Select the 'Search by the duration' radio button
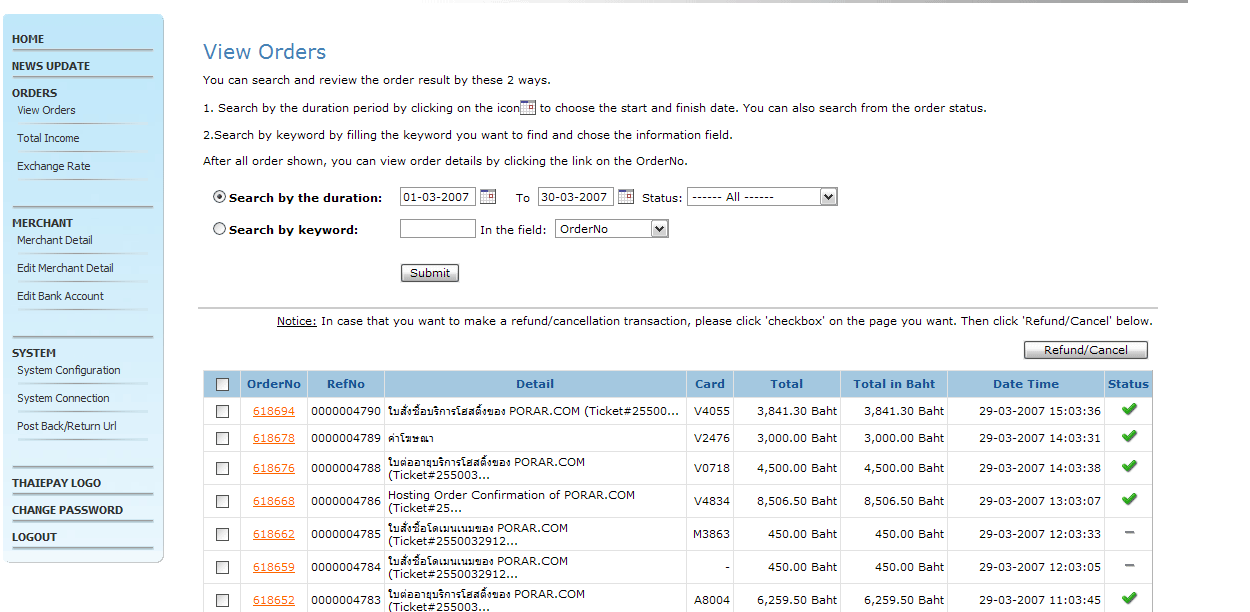This screenshot has width=1250, height=612. 220,197
